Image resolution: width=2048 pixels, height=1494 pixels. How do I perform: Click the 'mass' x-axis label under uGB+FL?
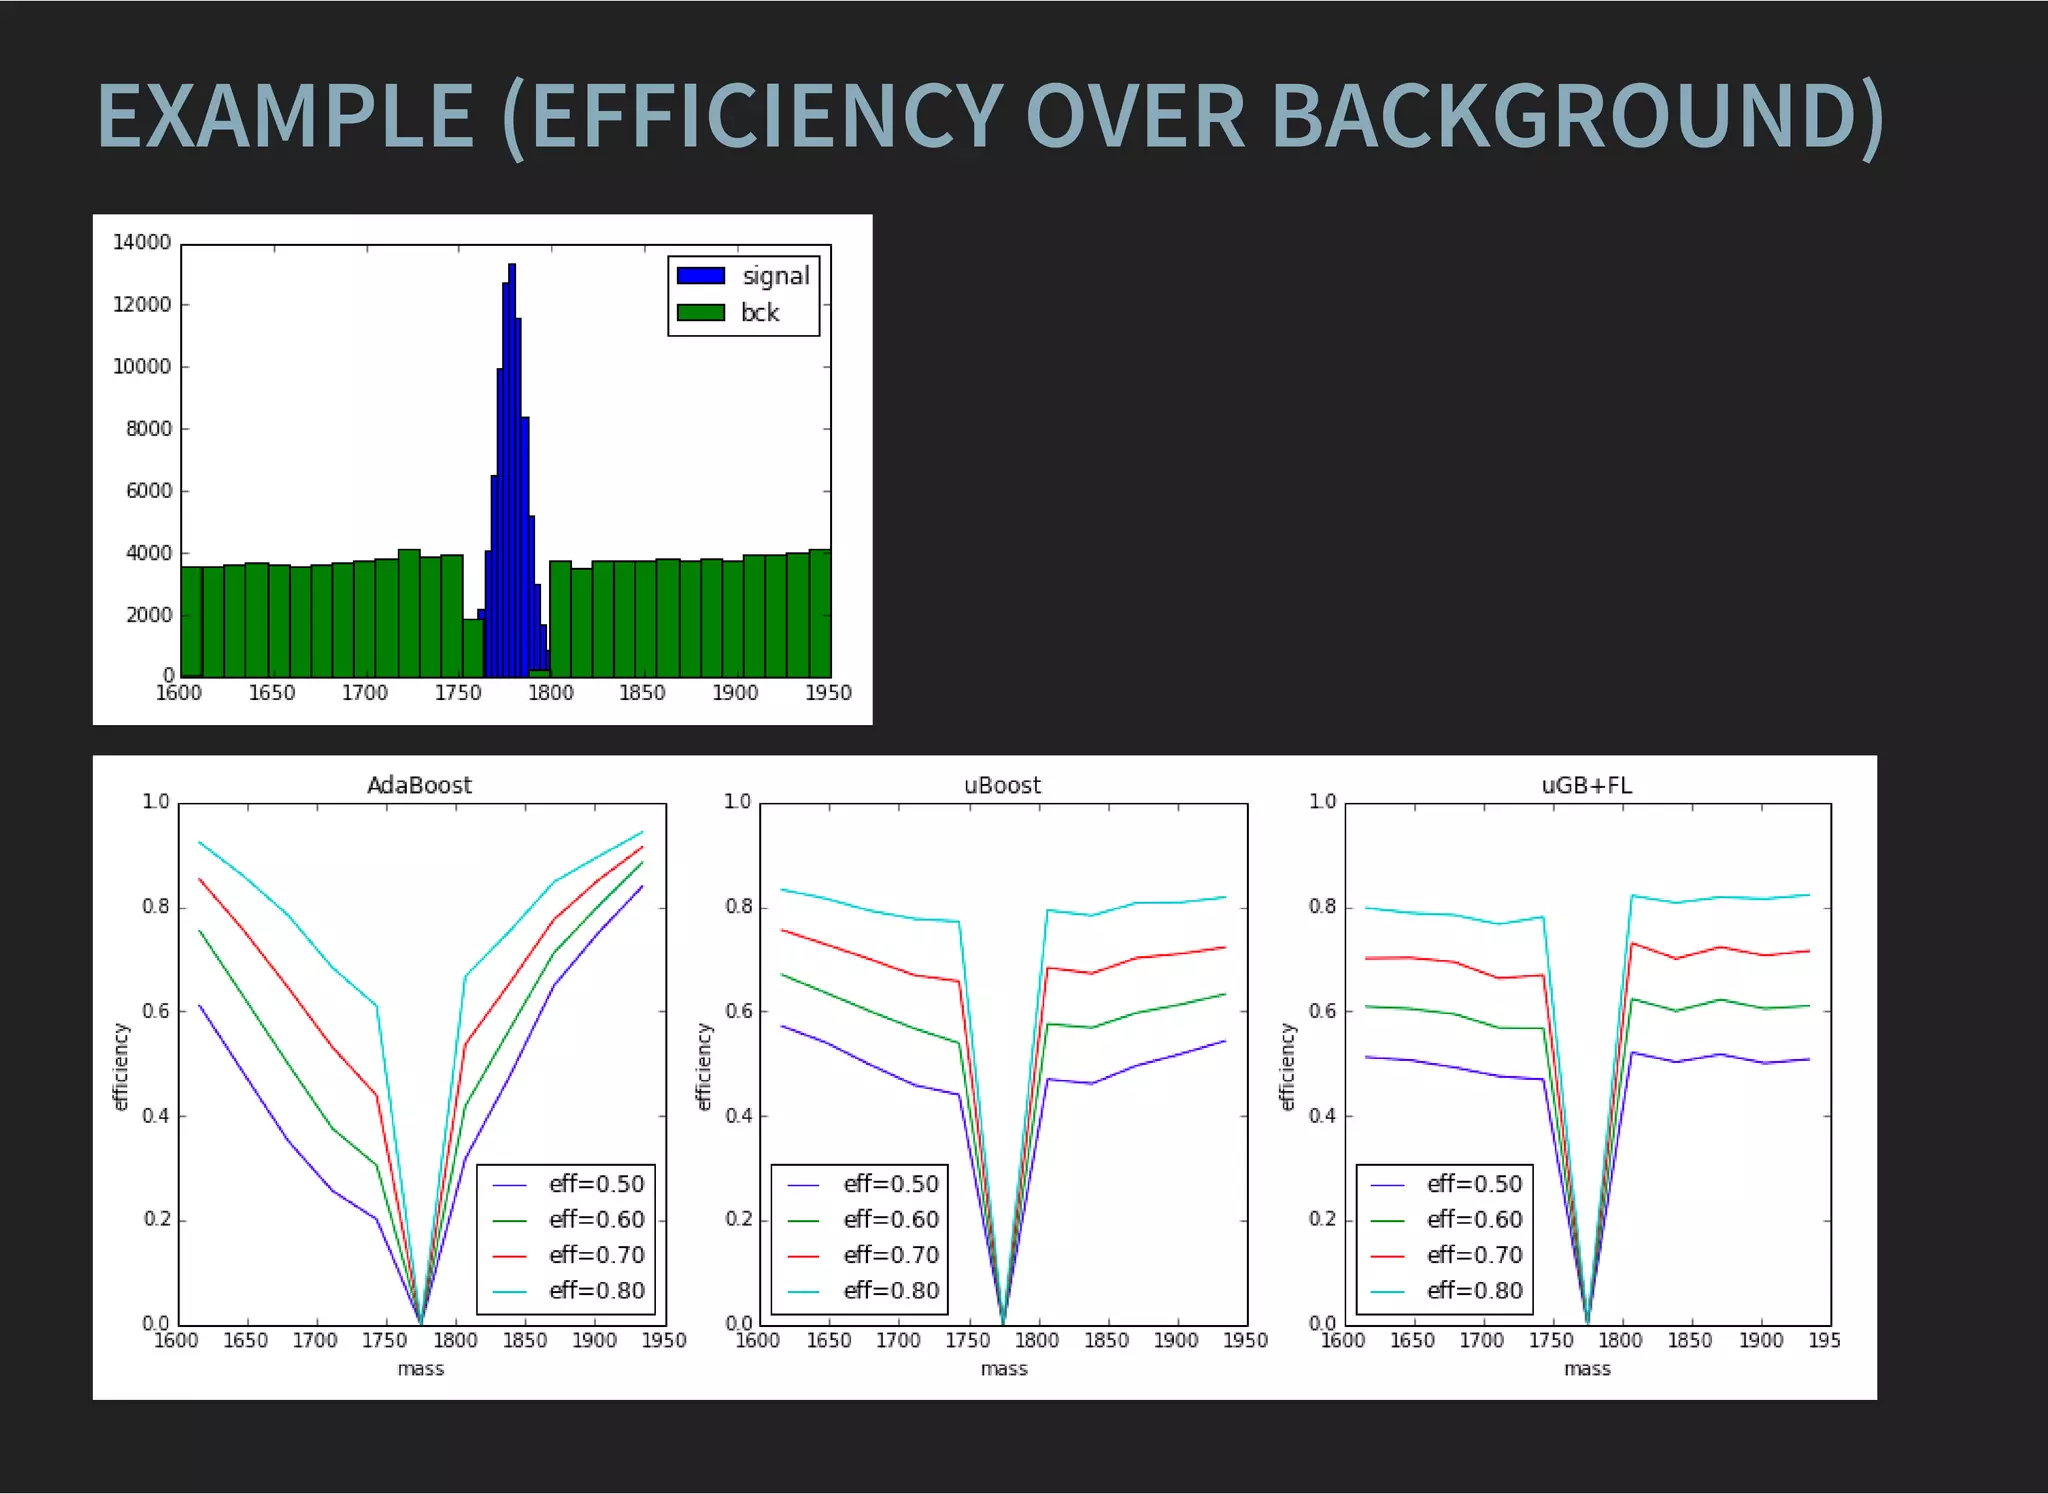point(1587,1369)
